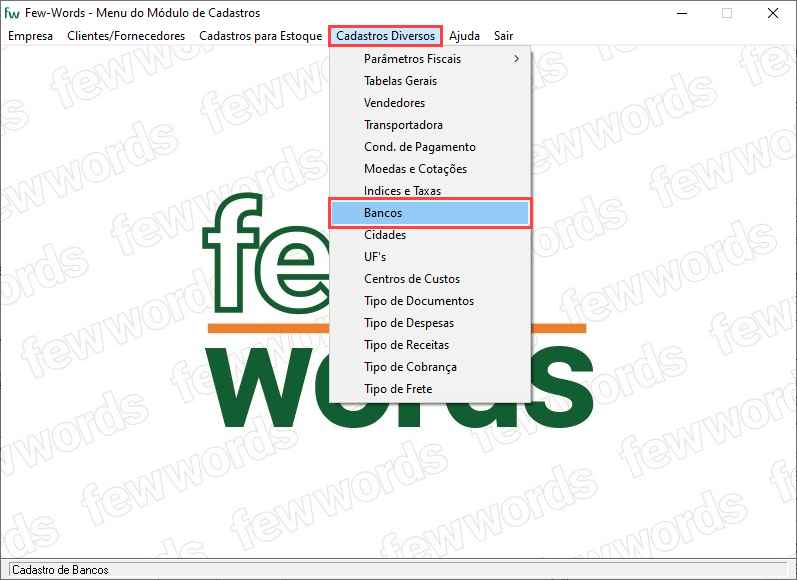Open the Ajuda menu
797x580 pixels.
[x=464, y=36]
